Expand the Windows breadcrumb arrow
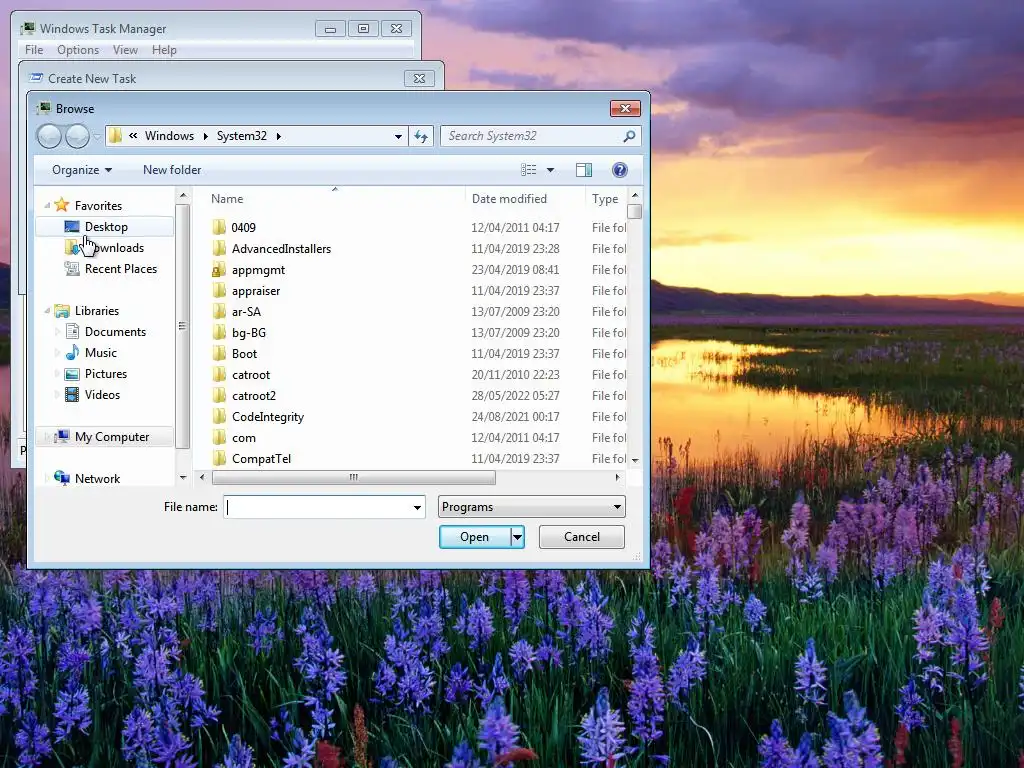Screen dimensions: 1024x768 (x=205, y=136)
